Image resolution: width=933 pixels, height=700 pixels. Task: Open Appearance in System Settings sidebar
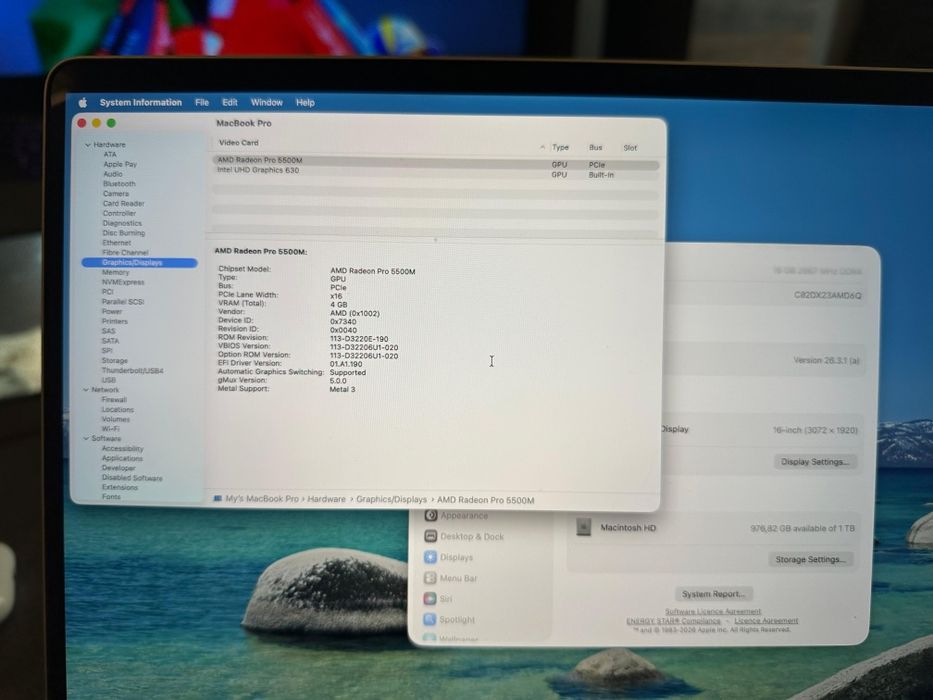457,515
